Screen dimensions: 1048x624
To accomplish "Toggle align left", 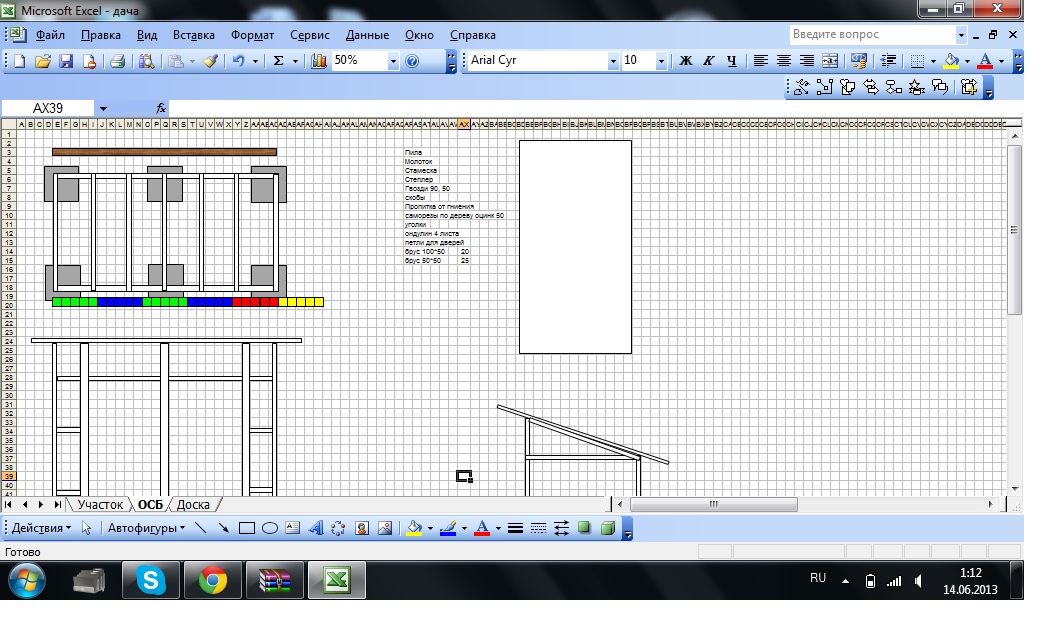I will click(x=761, y=61).
